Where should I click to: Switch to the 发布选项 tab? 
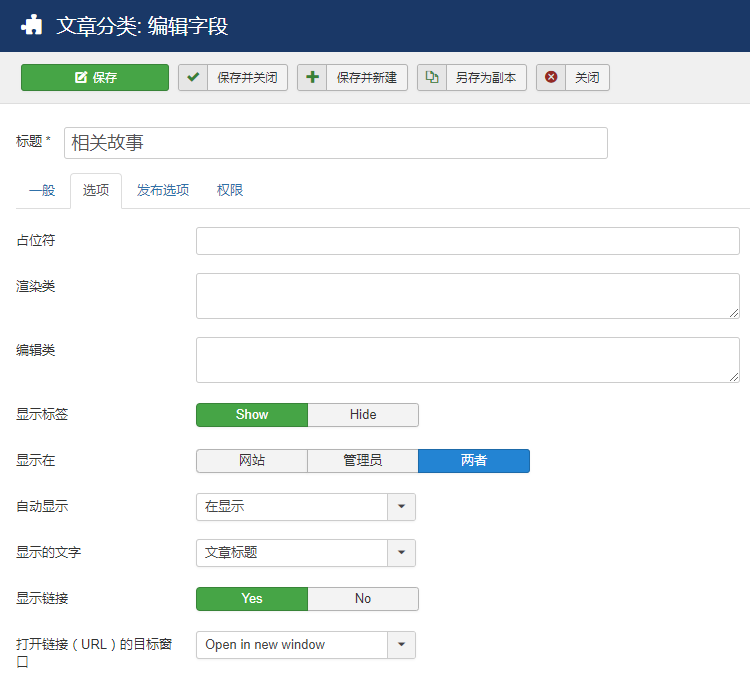tap(163, 190)
